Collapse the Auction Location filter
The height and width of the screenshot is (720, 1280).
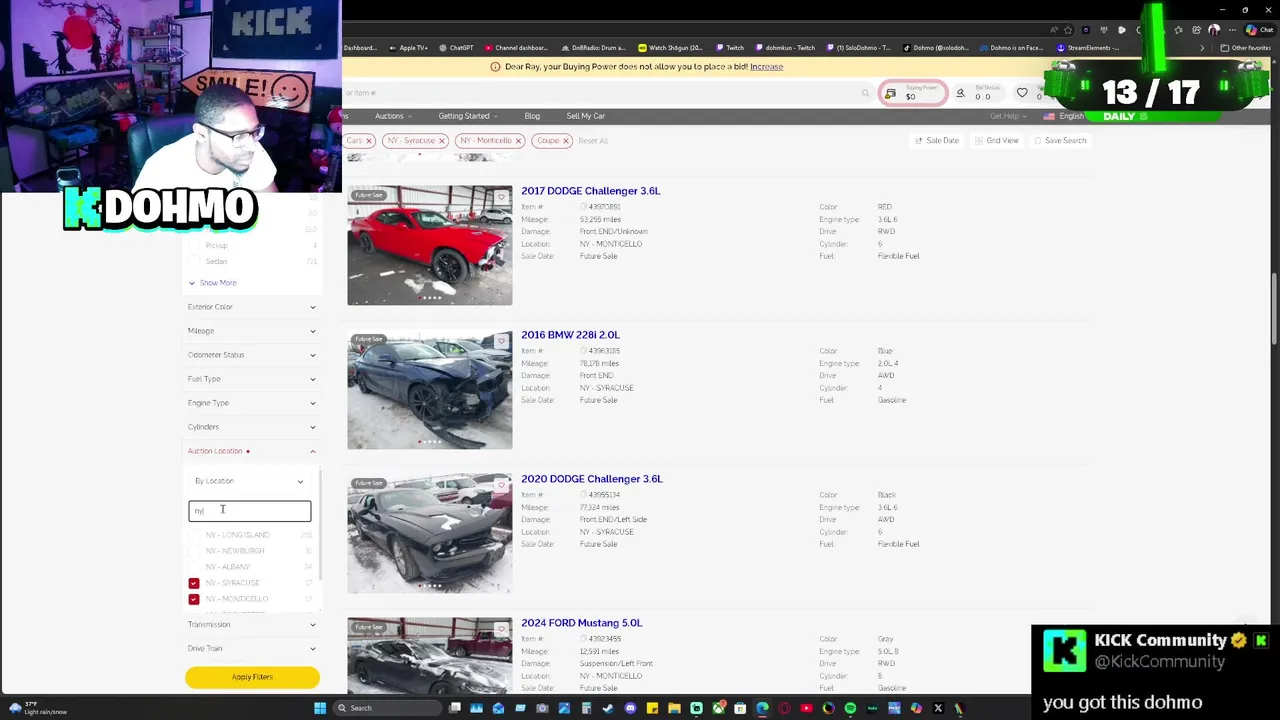[x=252, y=451]
